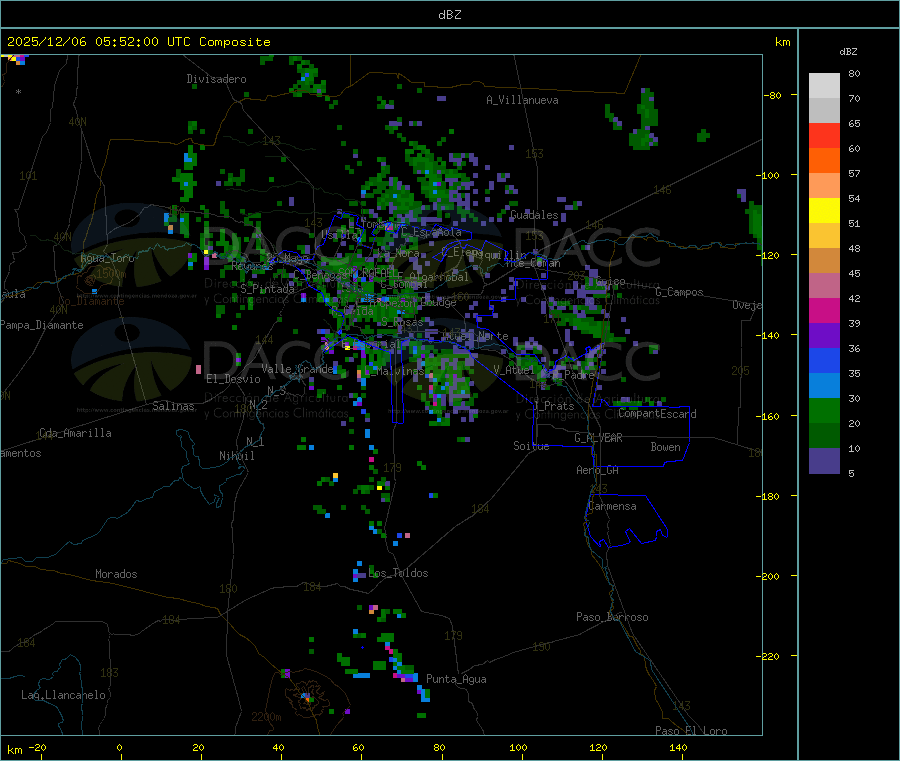Select the orange 57 dBZ legend swatch
Screen dimensions: 900x761
[824, 161]
